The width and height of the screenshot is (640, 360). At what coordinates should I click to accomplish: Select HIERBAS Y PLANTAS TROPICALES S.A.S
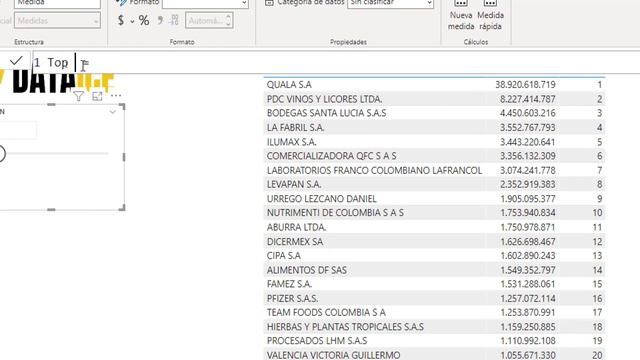(434, 327)
